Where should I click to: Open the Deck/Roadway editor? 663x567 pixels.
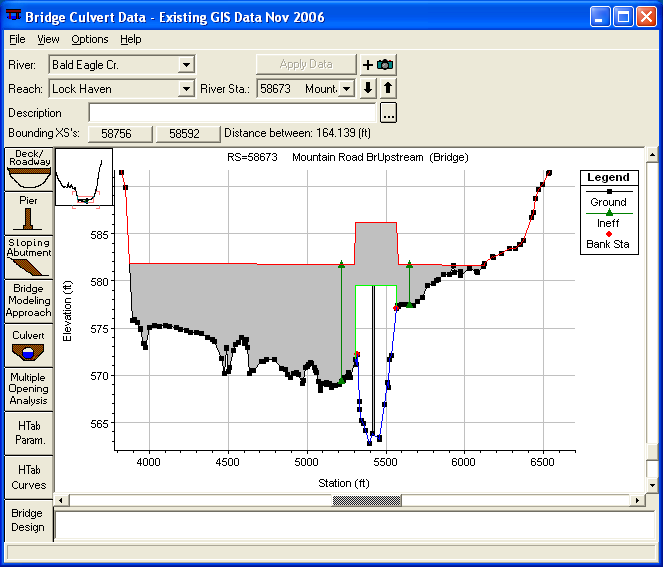[x=28, y=168]
